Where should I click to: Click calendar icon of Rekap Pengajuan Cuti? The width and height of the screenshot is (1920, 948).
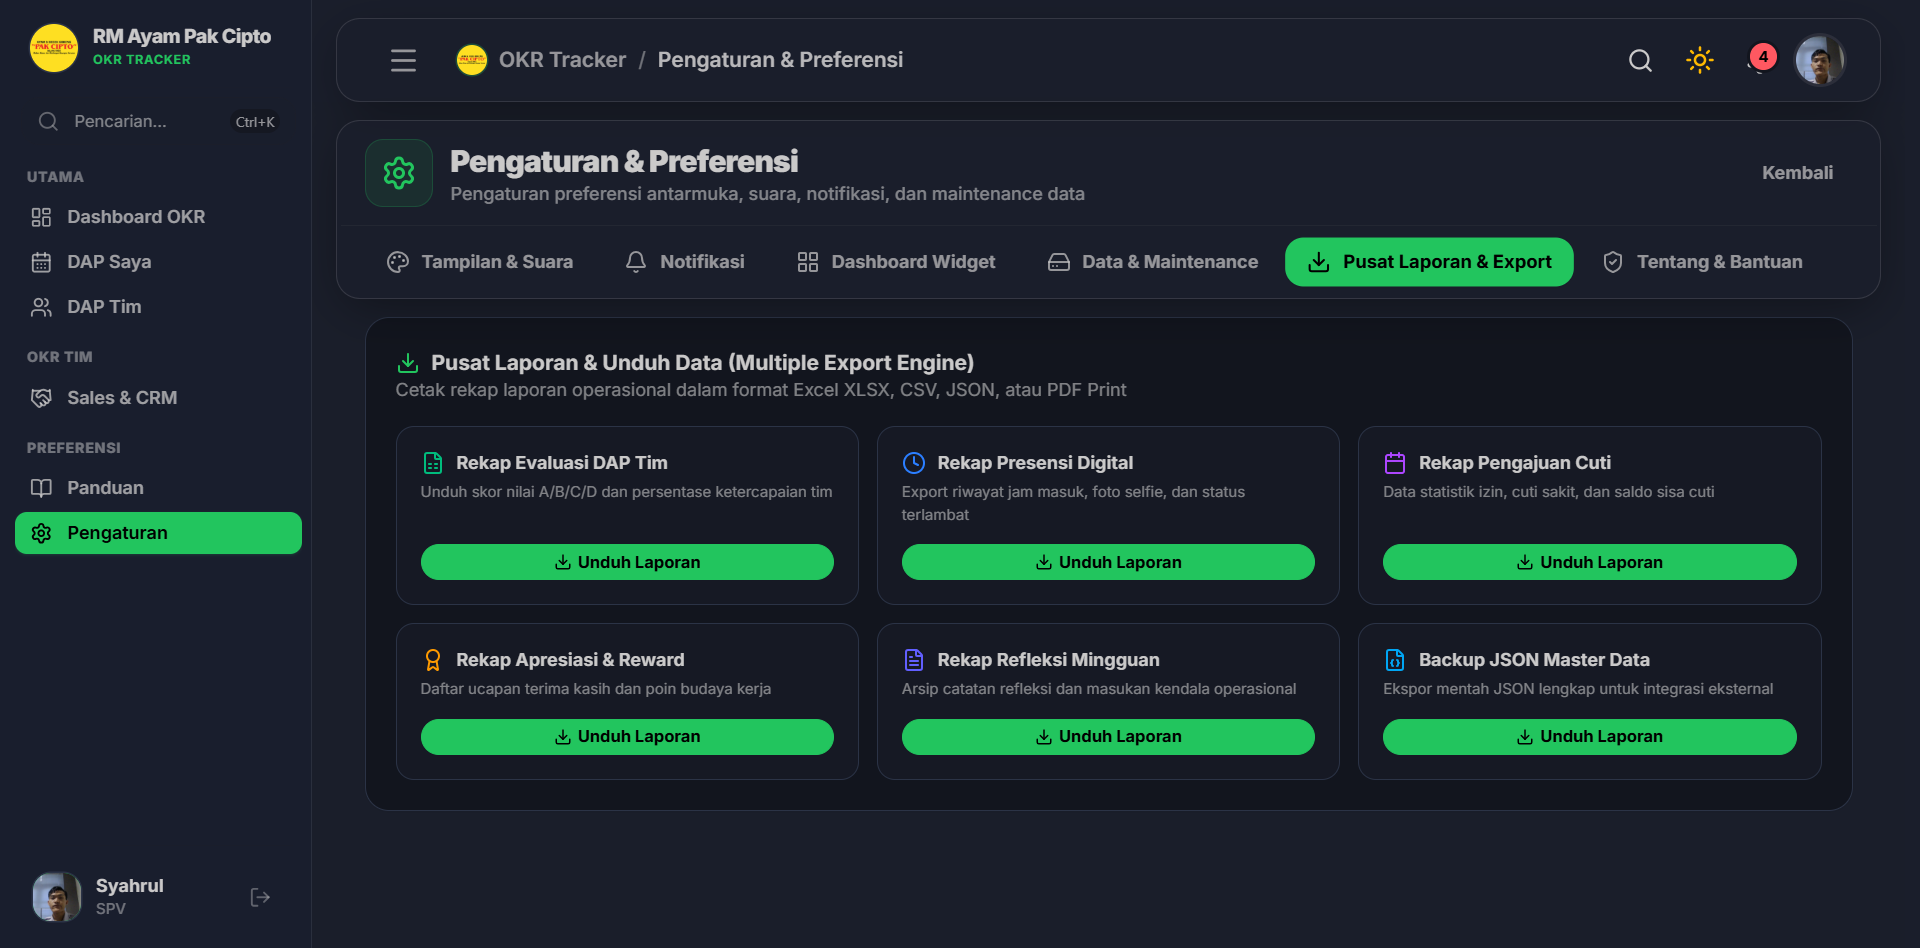point(1395,463)
